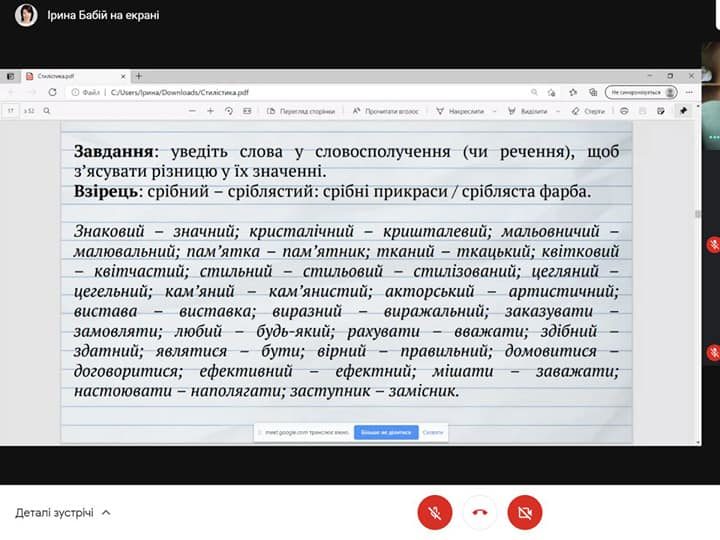Open the Перегляд сторінки page view option

click(300, 111)
